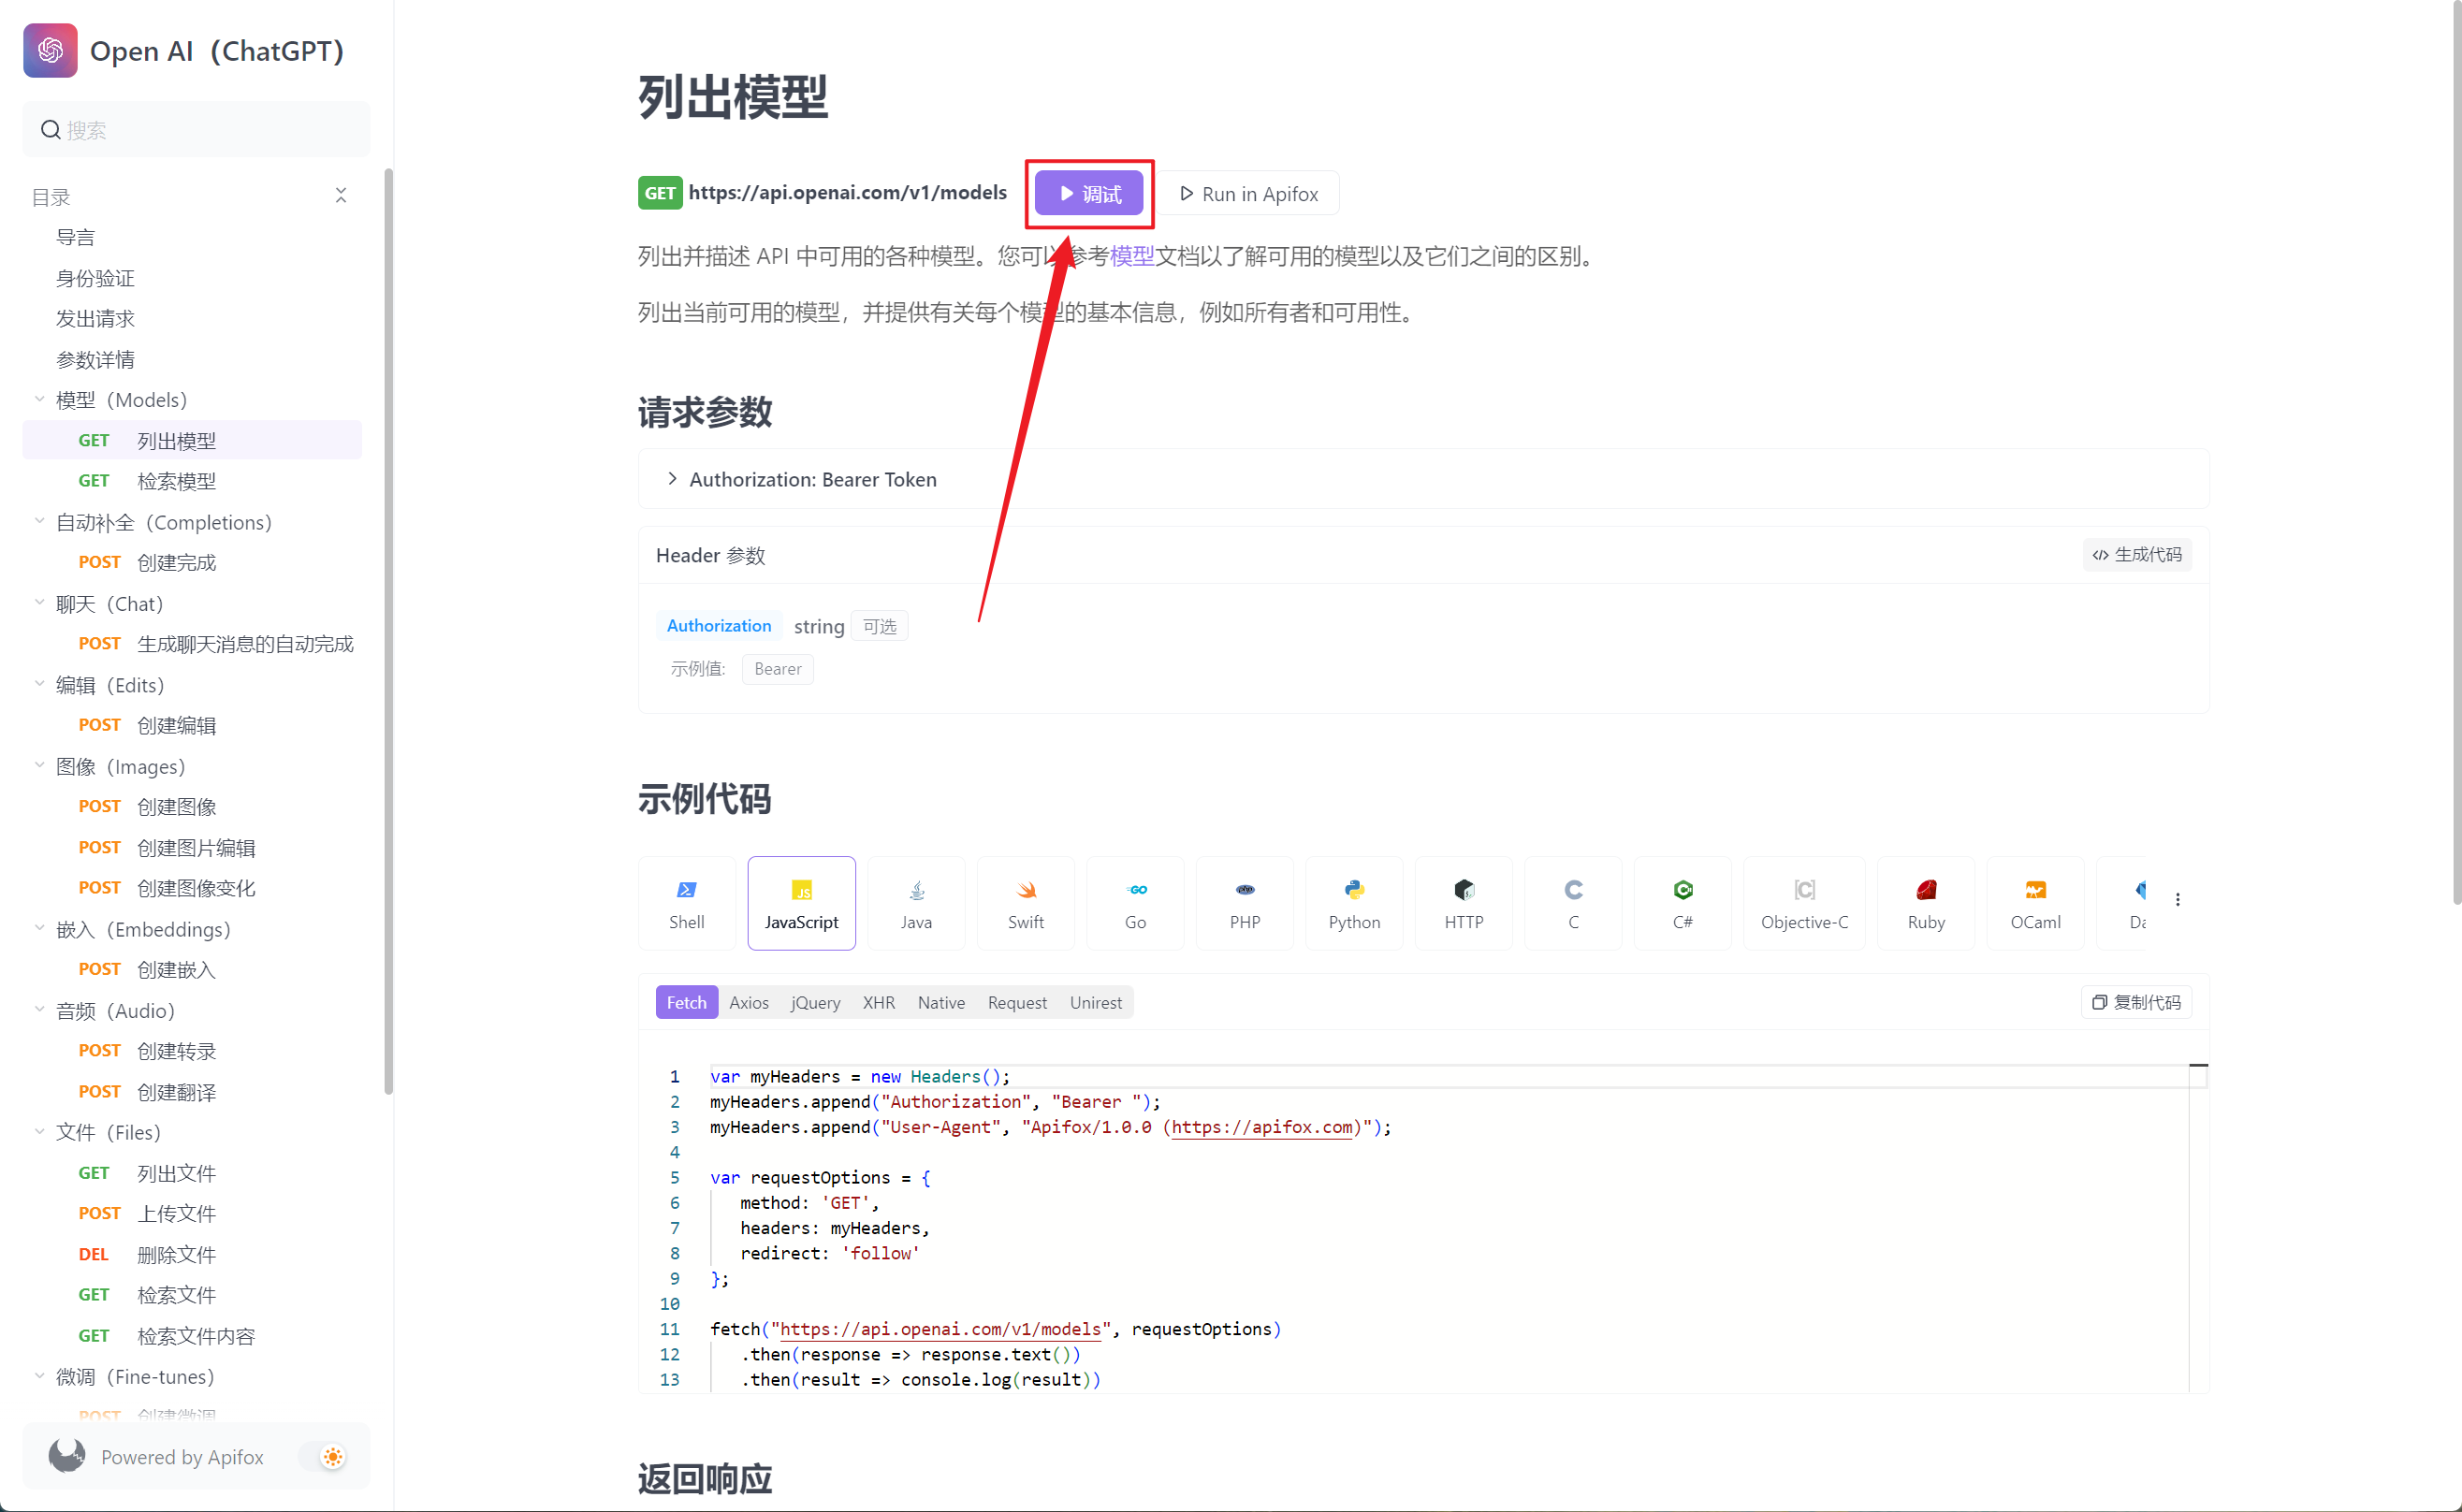Click the search input field
Image resolution: width=2462 pixels, height=1512 pixels.
click(x=196, y=129)
